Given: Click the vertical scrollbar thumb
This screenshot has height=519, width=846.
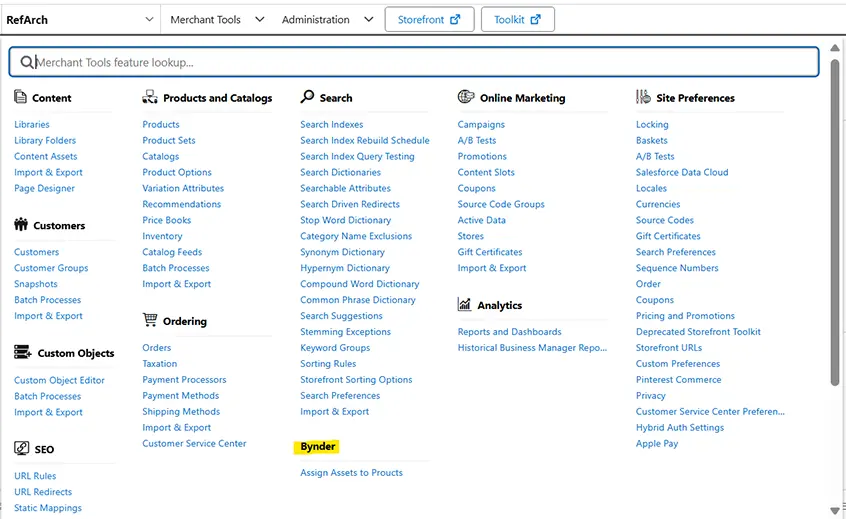Looking at the screenshot, I should 835,221.
